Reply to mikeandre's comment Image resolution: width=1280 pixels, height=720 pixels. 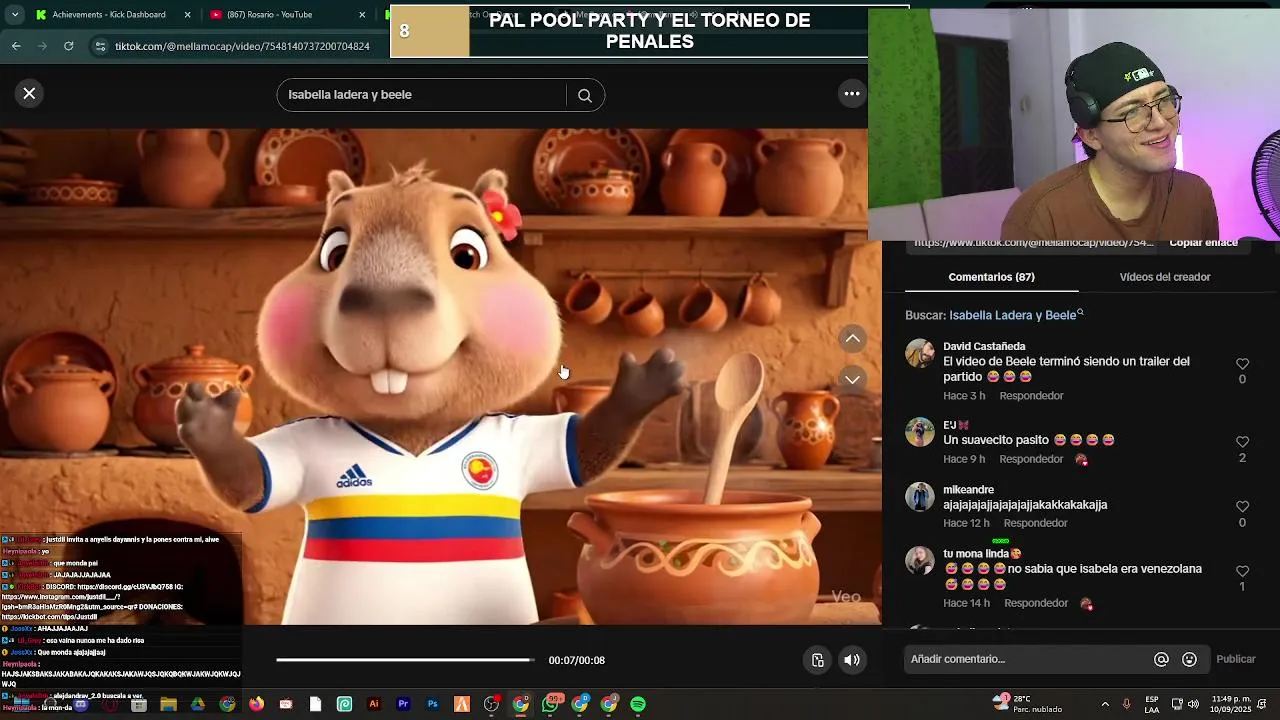pos(1035,523)
